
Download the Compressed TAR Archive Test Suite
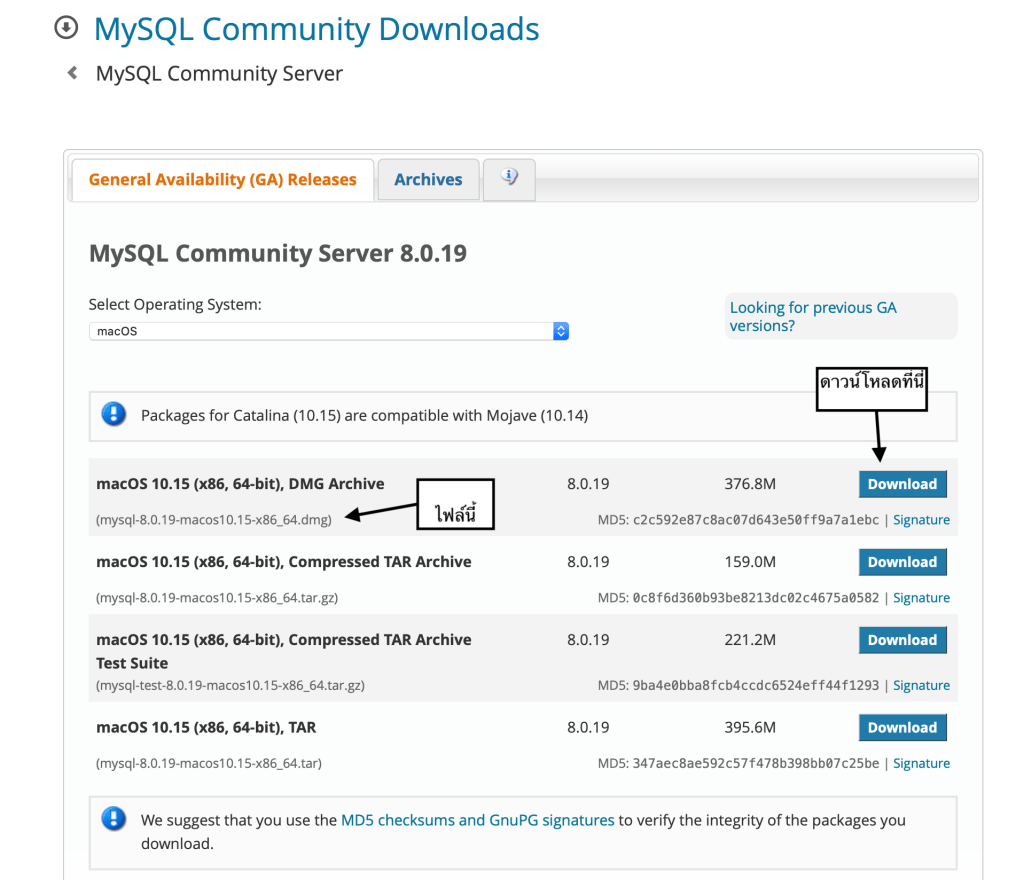coord(902,640)
